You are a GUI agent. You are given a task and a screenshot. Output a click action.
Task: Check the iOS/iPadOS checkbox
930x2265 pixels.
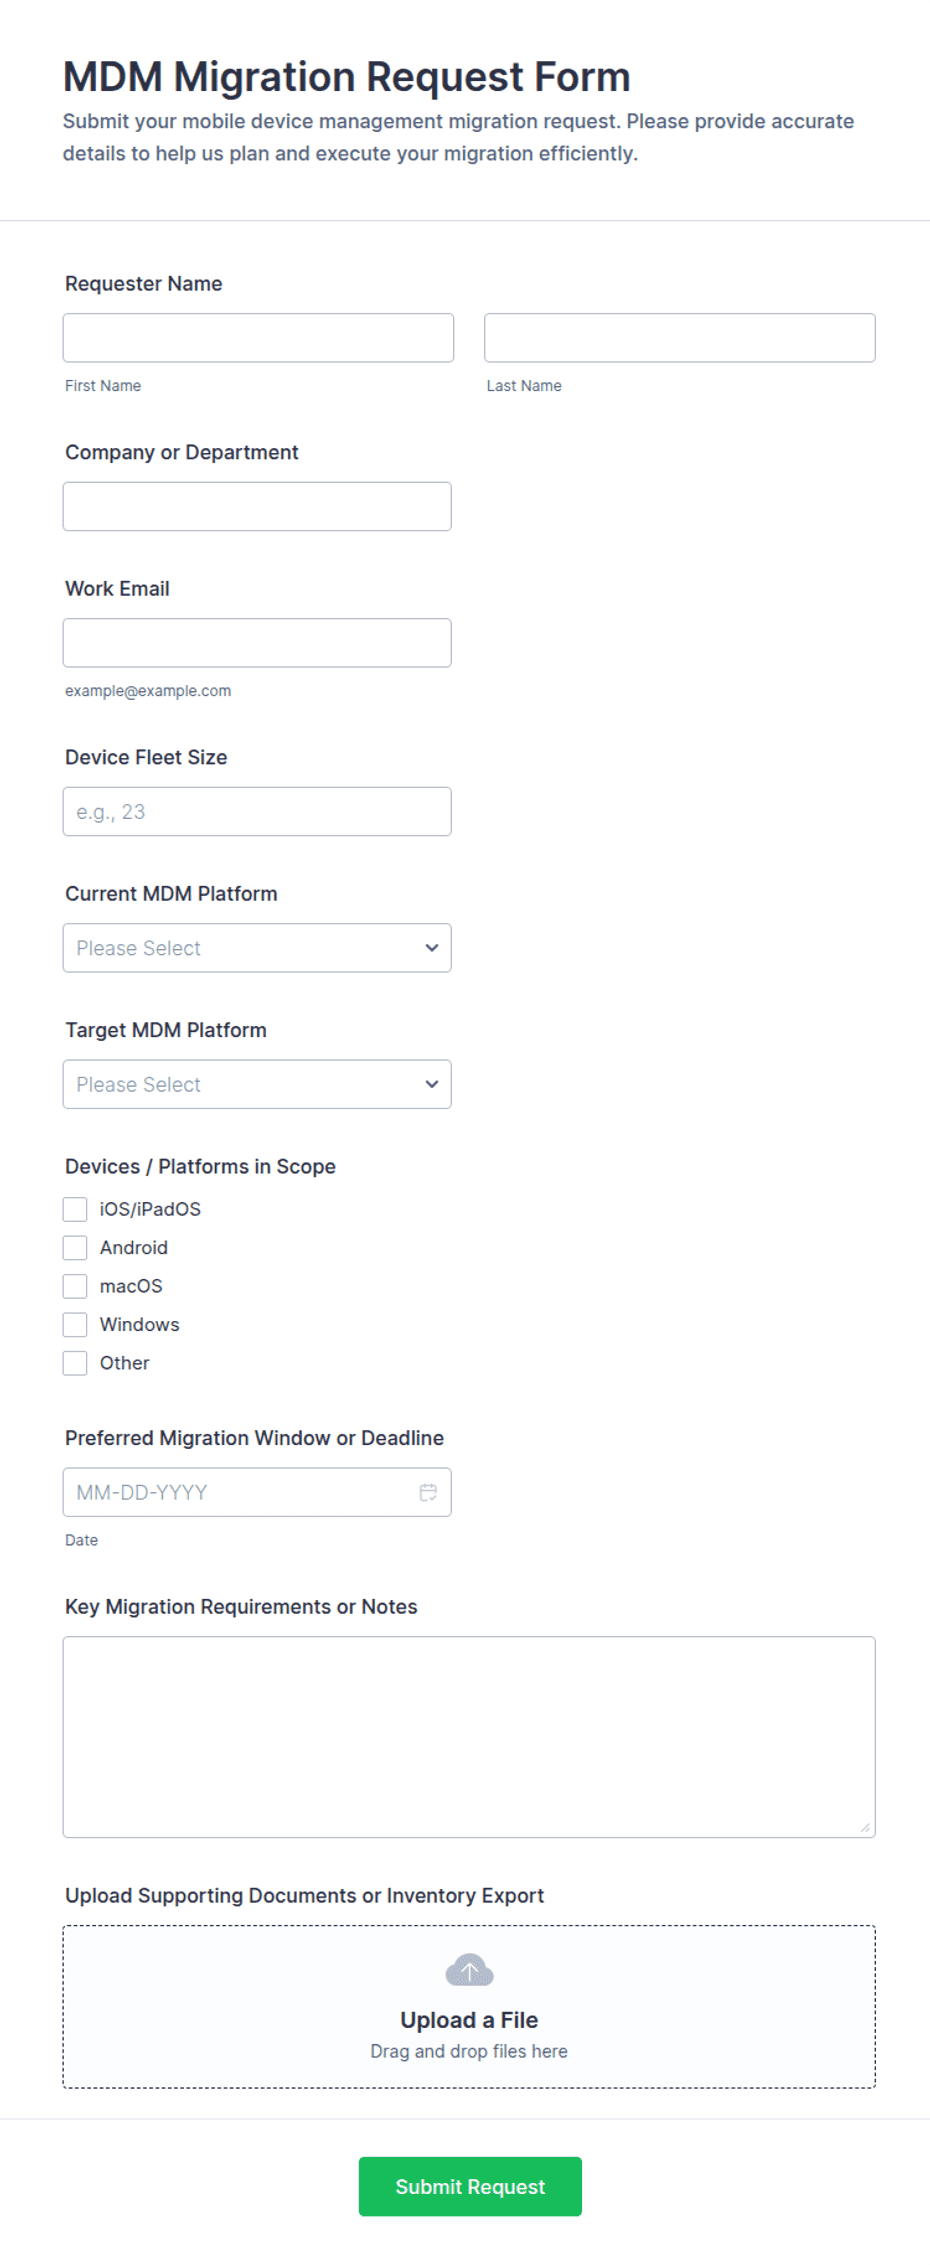[75, 1209]
